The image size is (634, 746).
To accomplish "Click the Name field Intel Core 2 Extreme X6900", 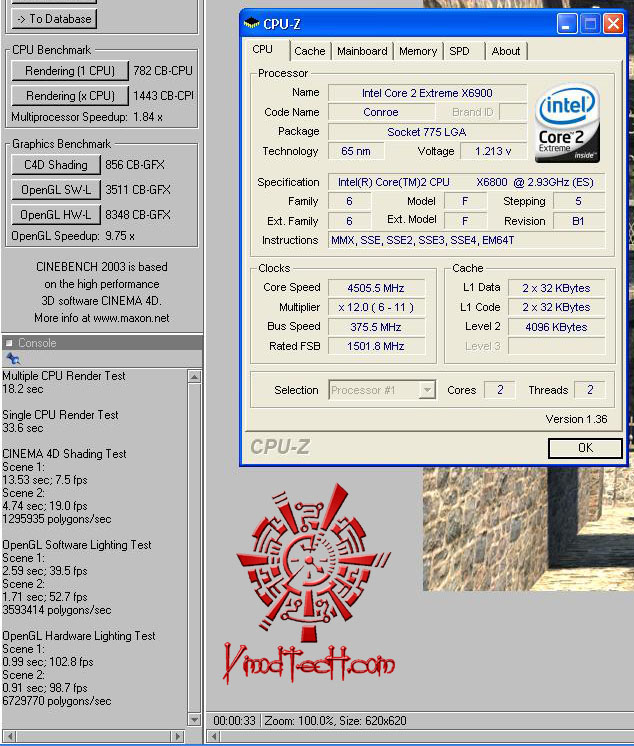I will coord(427,93).
